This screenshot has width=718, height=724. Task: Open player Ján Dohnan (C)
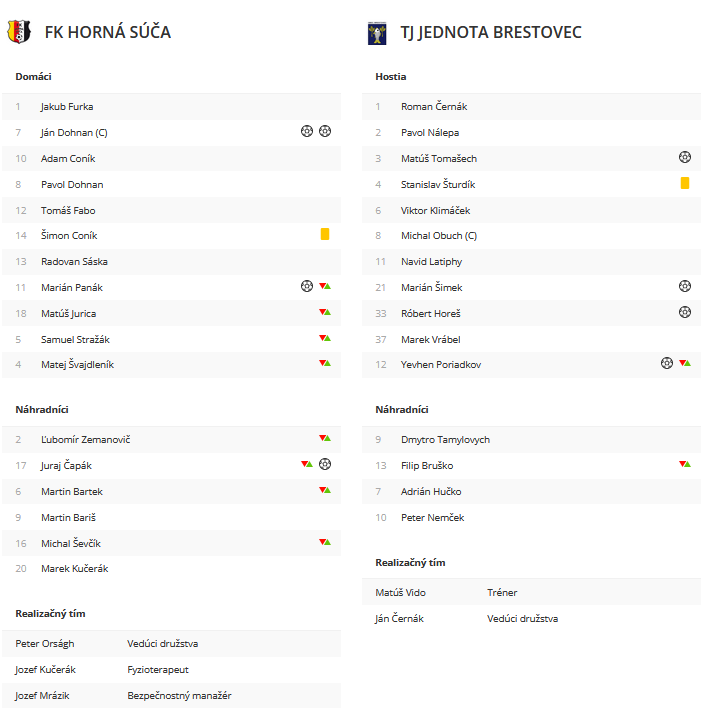(74, 133)
